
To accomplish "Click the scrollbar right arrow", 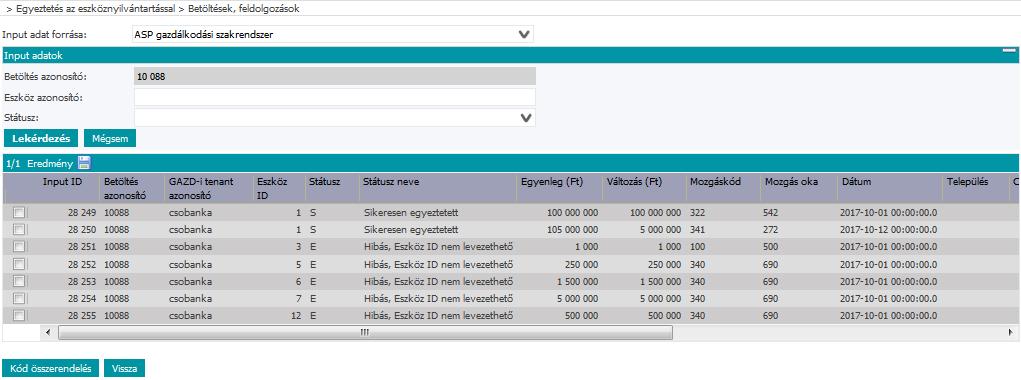I will [1010, 332].
